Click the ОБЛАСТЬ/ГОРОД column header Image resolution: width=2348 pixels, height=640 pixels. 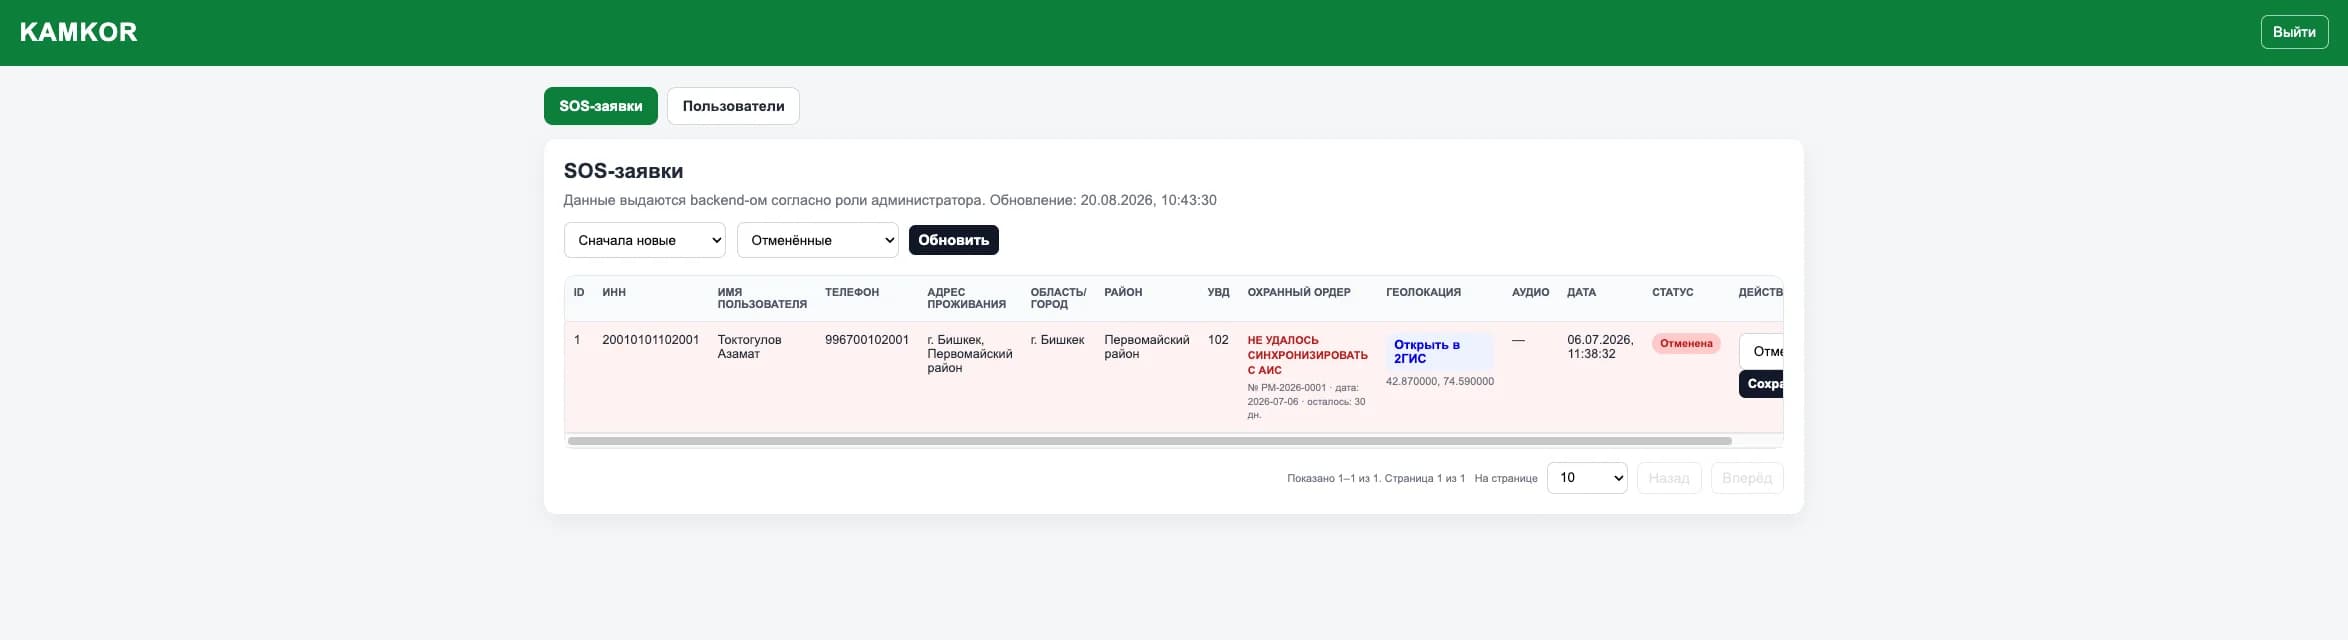(1058, 298)
